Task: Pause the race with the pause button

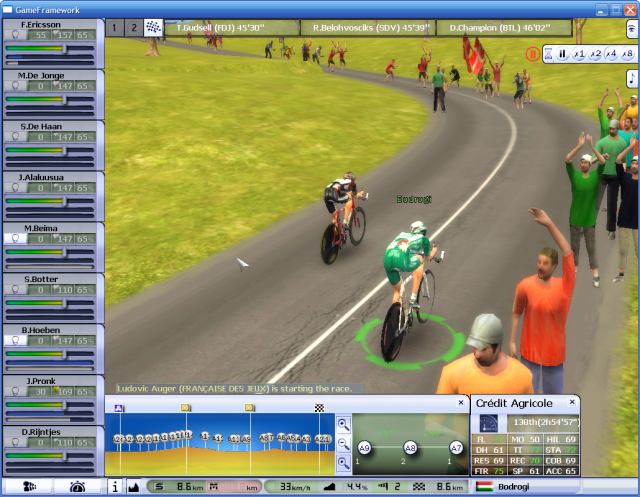Action: 563,53
